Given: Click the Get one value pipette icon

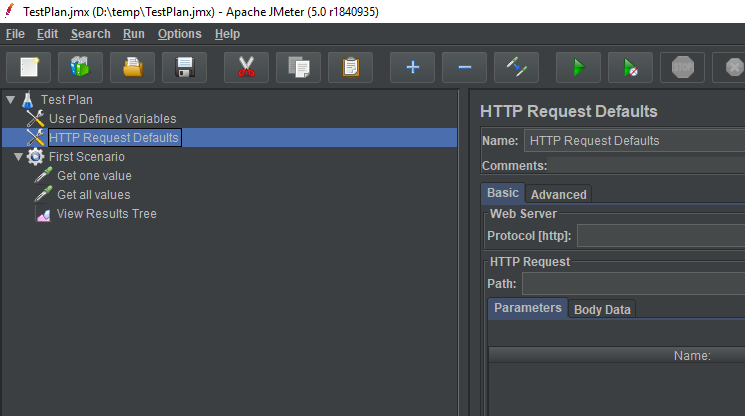Looking at the screenshot, I should [x=43, y=175].
